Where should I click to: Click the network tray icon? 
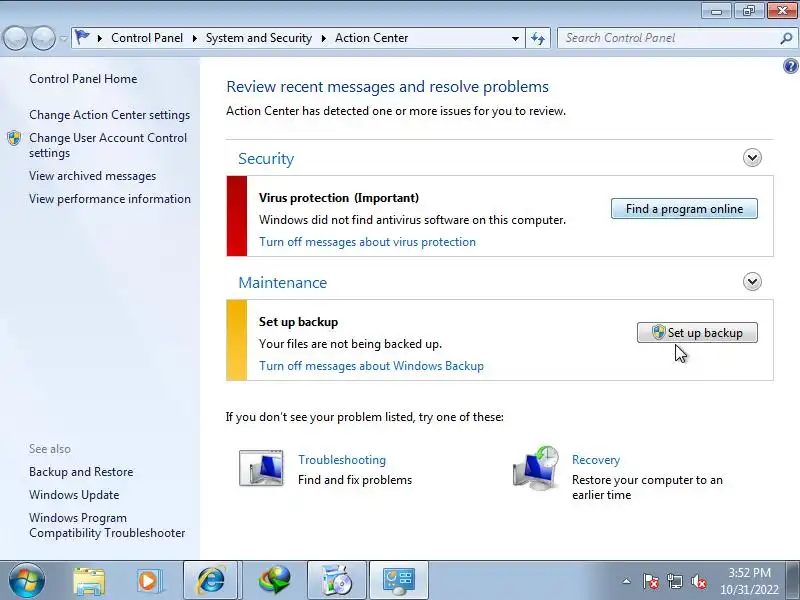point(674,581)
